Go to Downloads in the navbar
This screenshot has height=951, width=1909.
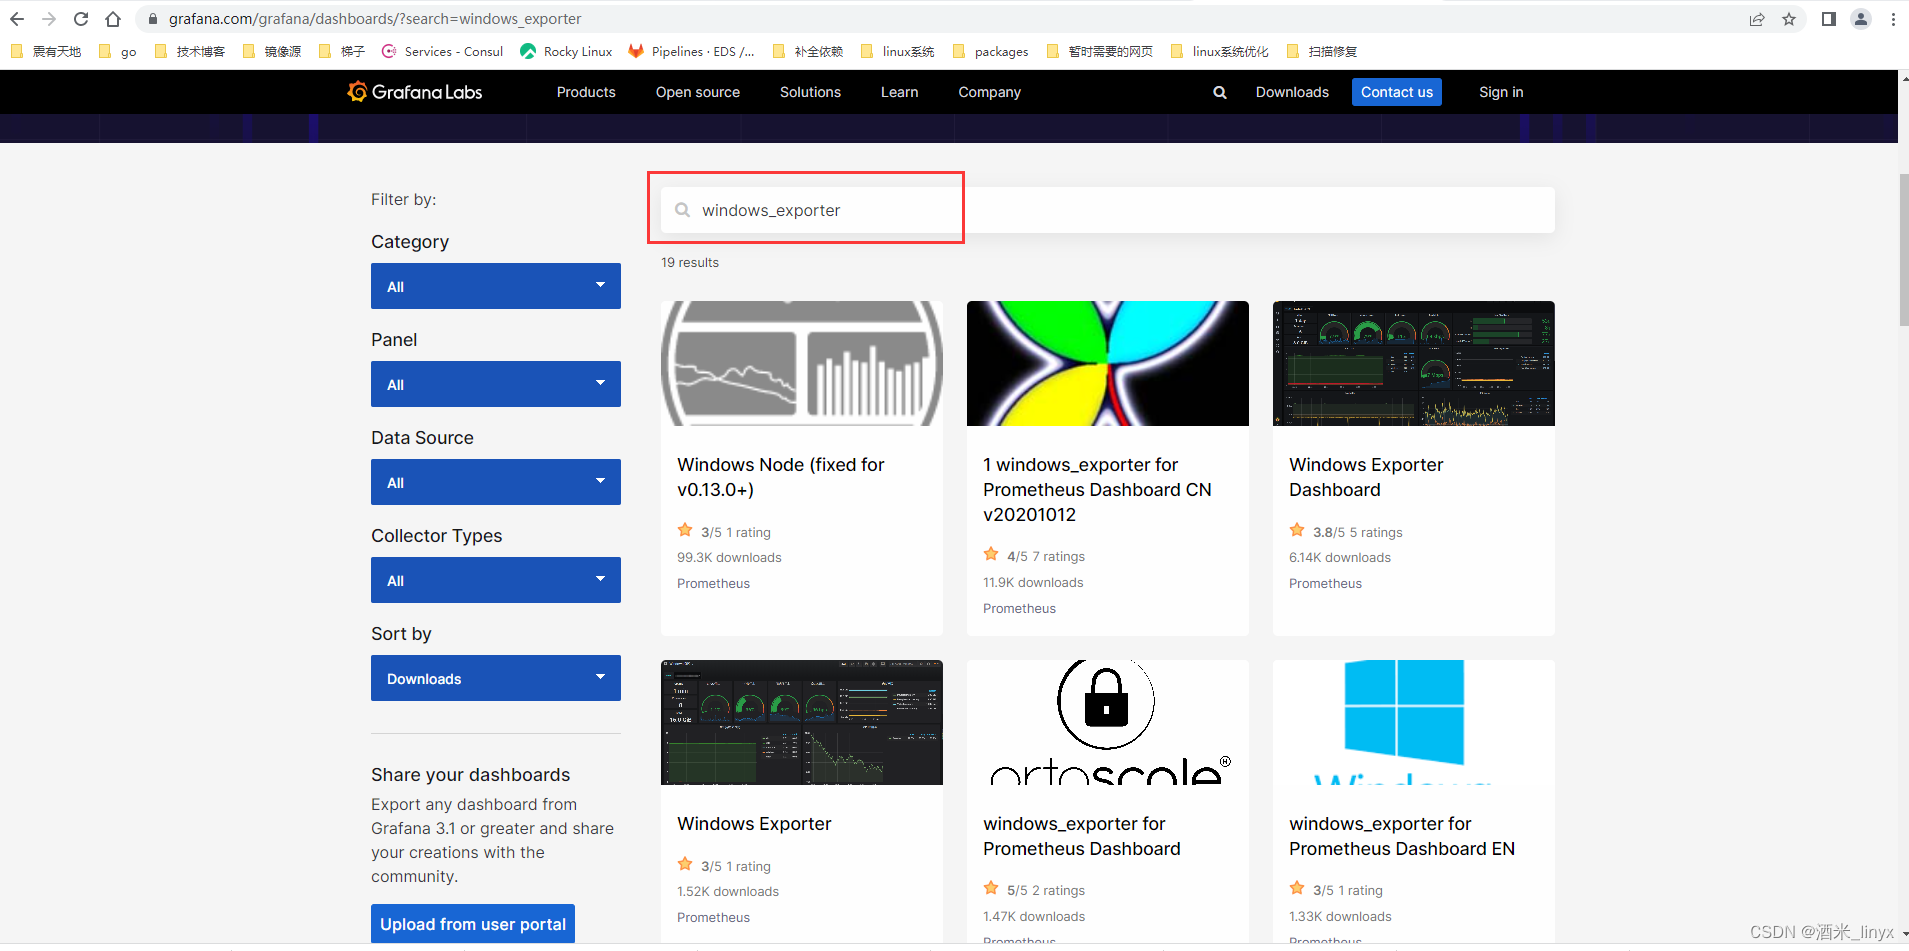1292,92
